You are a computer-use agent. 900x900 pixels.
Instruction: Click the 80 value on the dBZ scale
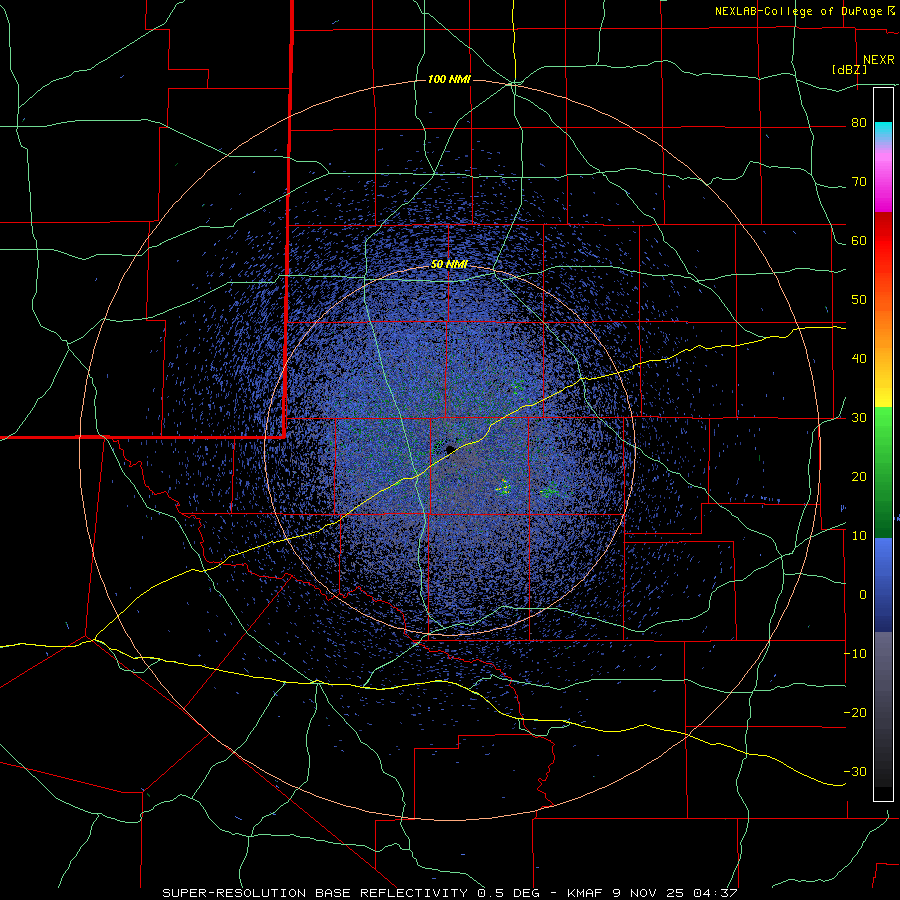coord(859,123)
